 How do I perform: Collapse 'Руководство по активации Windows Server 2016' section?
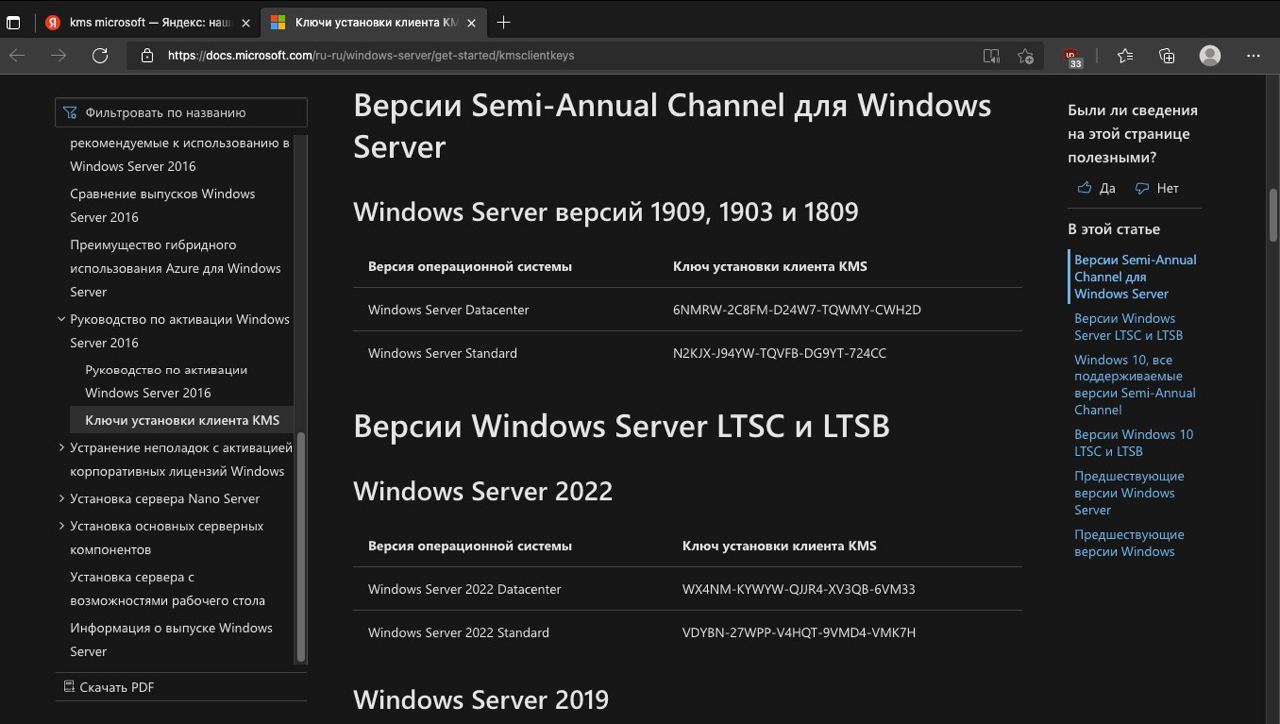point(61,320)
